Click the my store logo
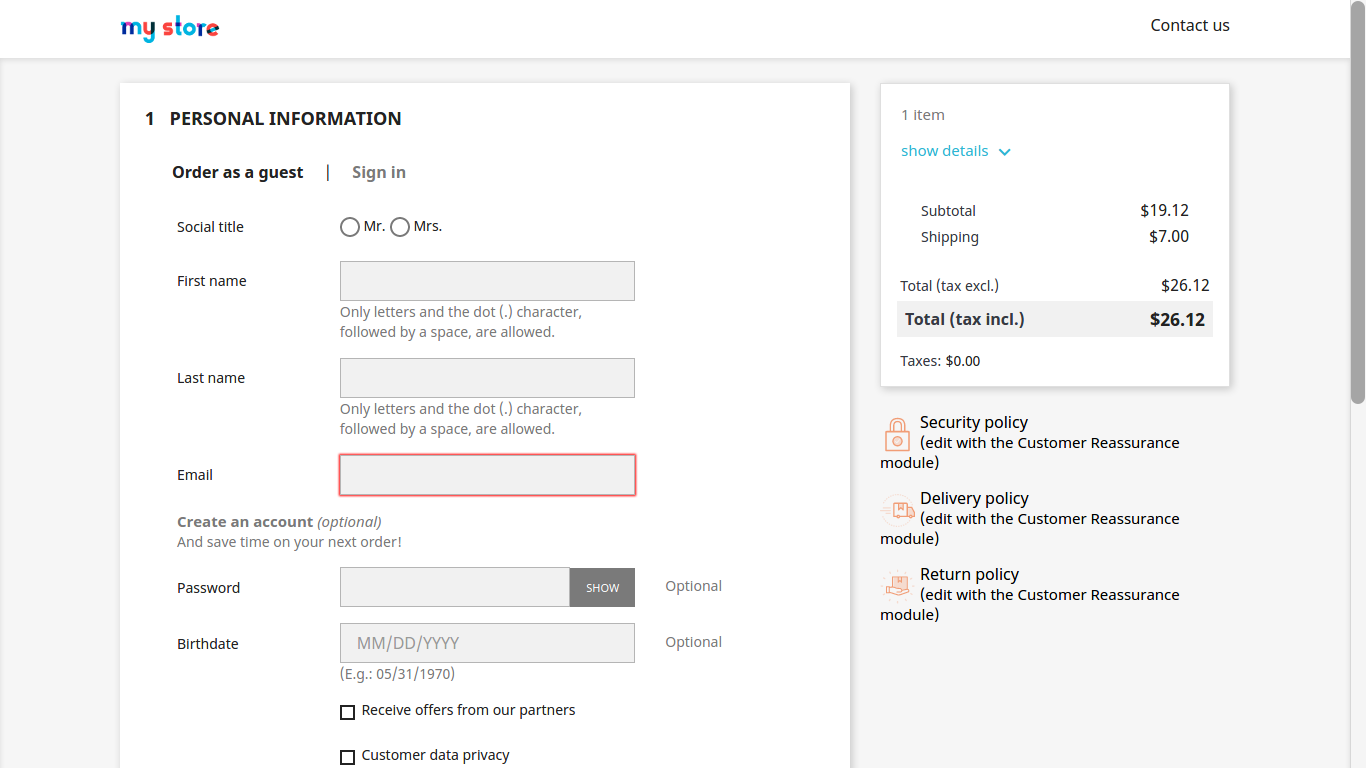 point(170,28)
